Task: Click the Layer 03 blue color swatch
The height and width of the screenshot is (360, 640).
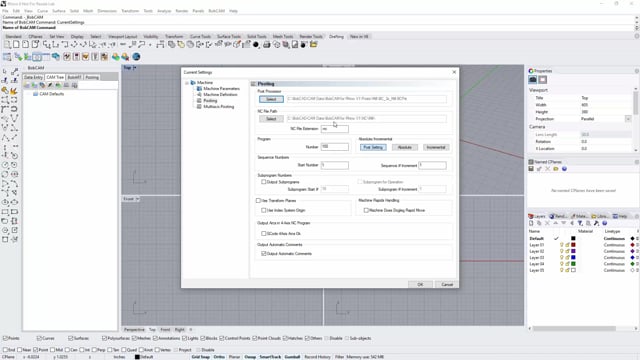Action: (x=573, y=258)
